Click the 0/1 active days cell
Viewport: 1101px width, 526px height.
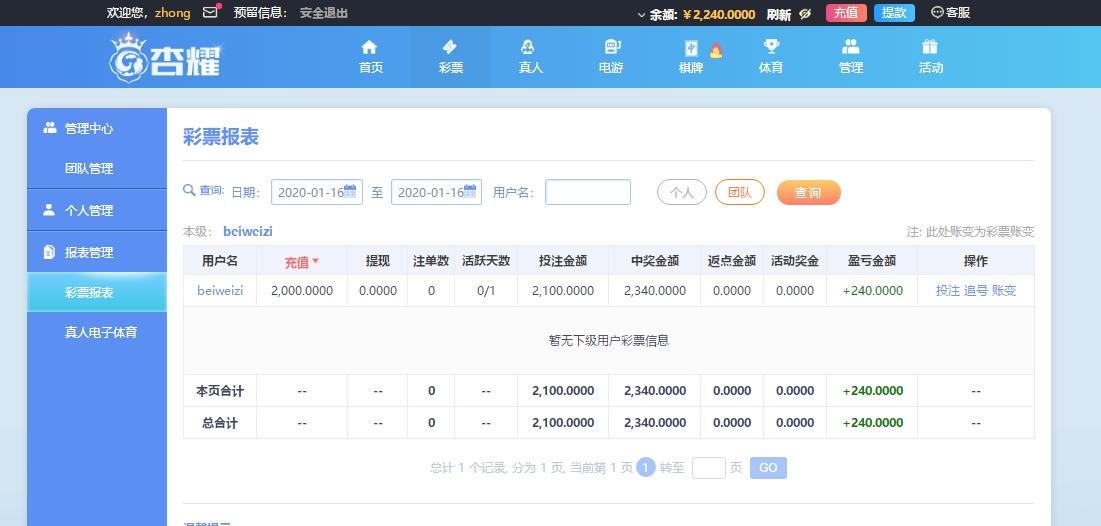pos(486,290)
